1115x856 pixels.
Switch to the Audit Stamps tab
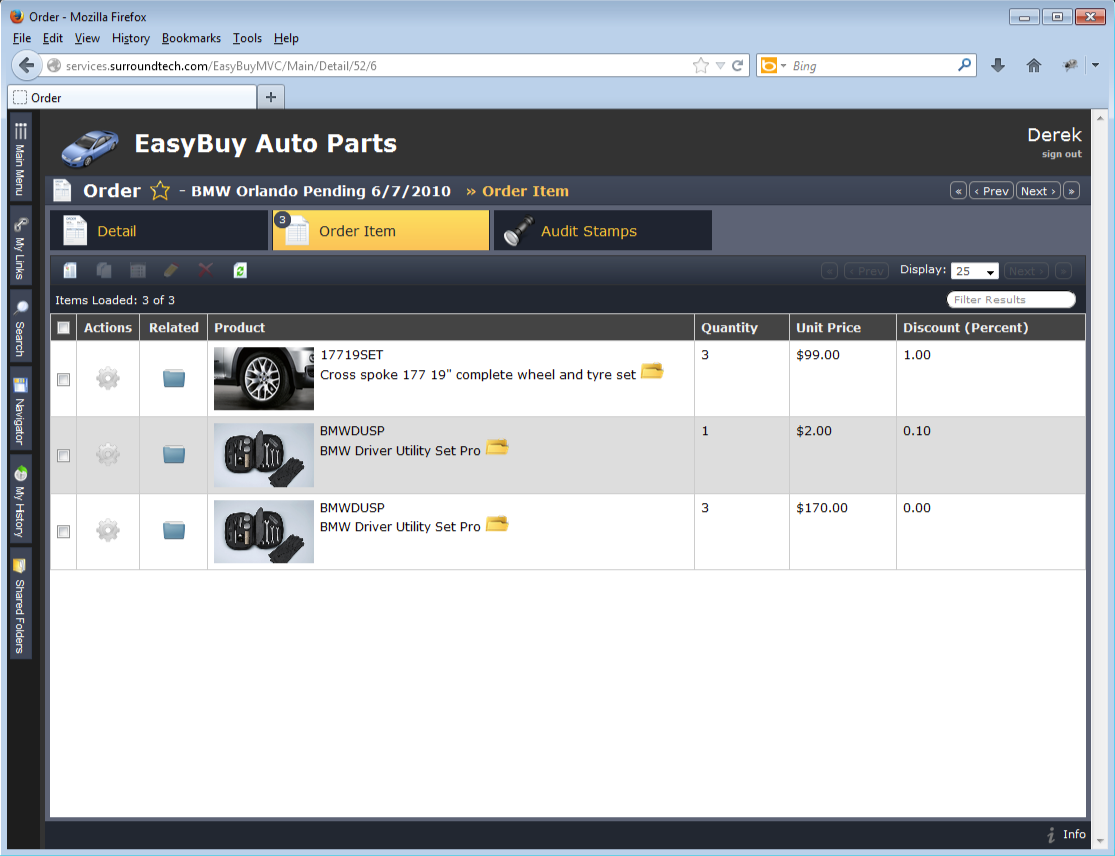(603, 230)
